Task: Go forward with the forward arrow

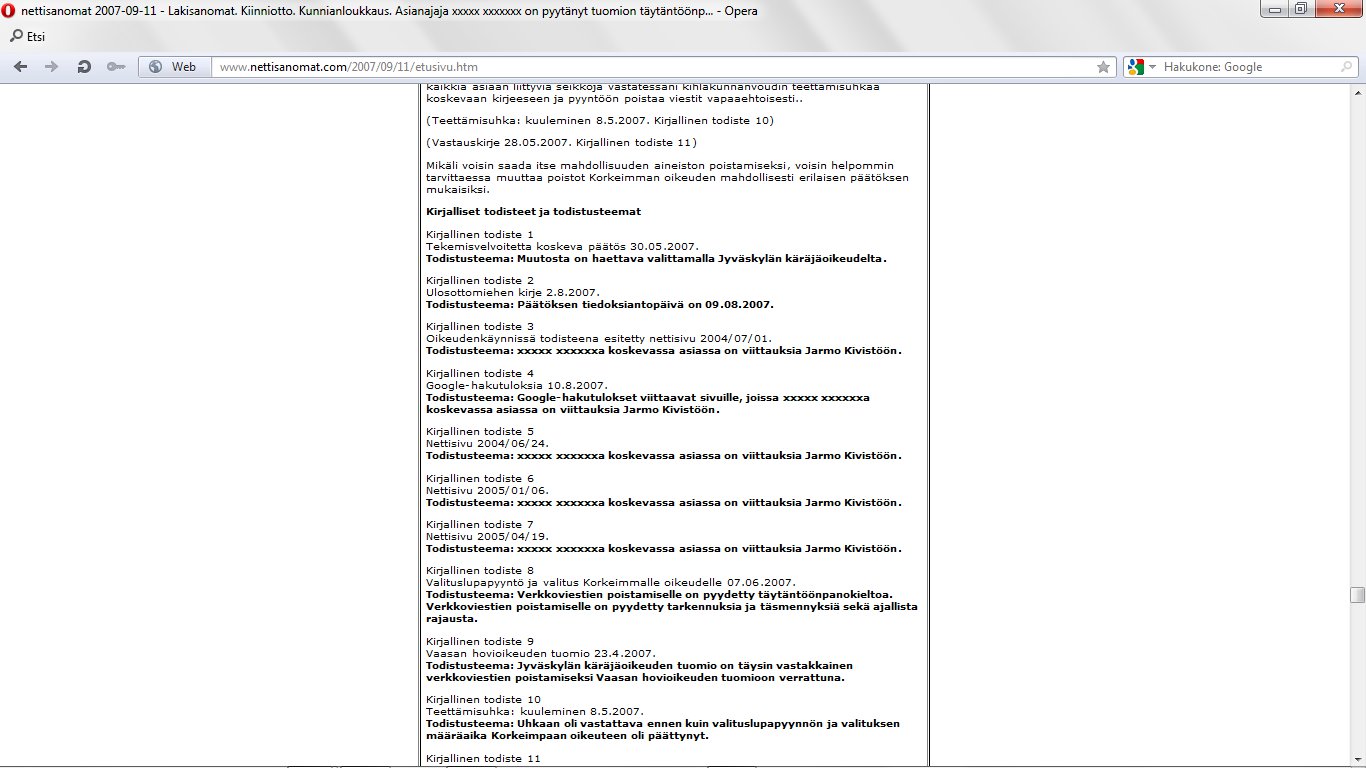Action: (51, 67)
